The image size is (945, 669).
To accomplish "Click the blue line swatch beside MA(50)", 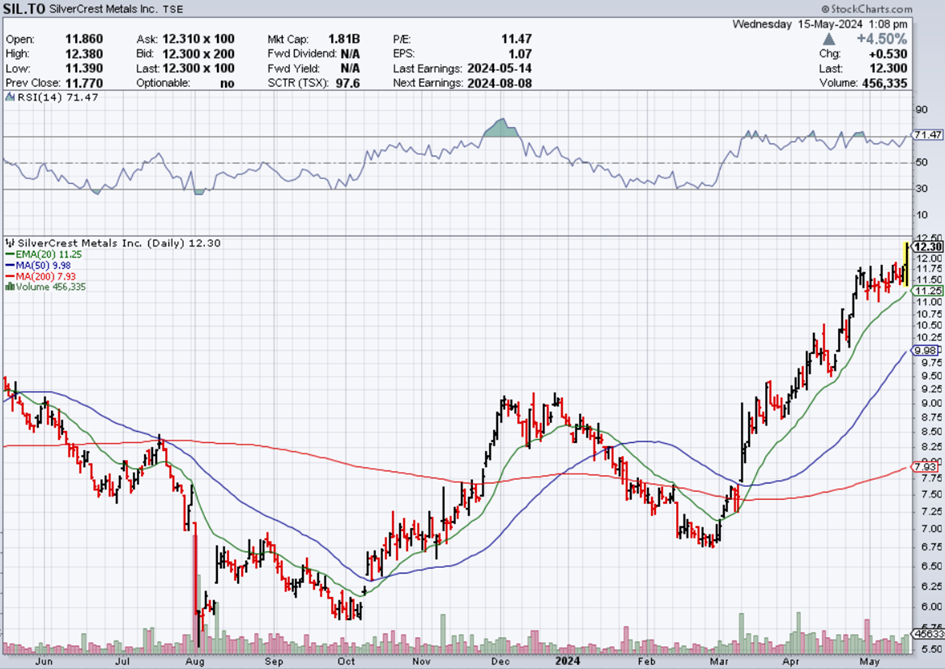I will coord(10,265).
